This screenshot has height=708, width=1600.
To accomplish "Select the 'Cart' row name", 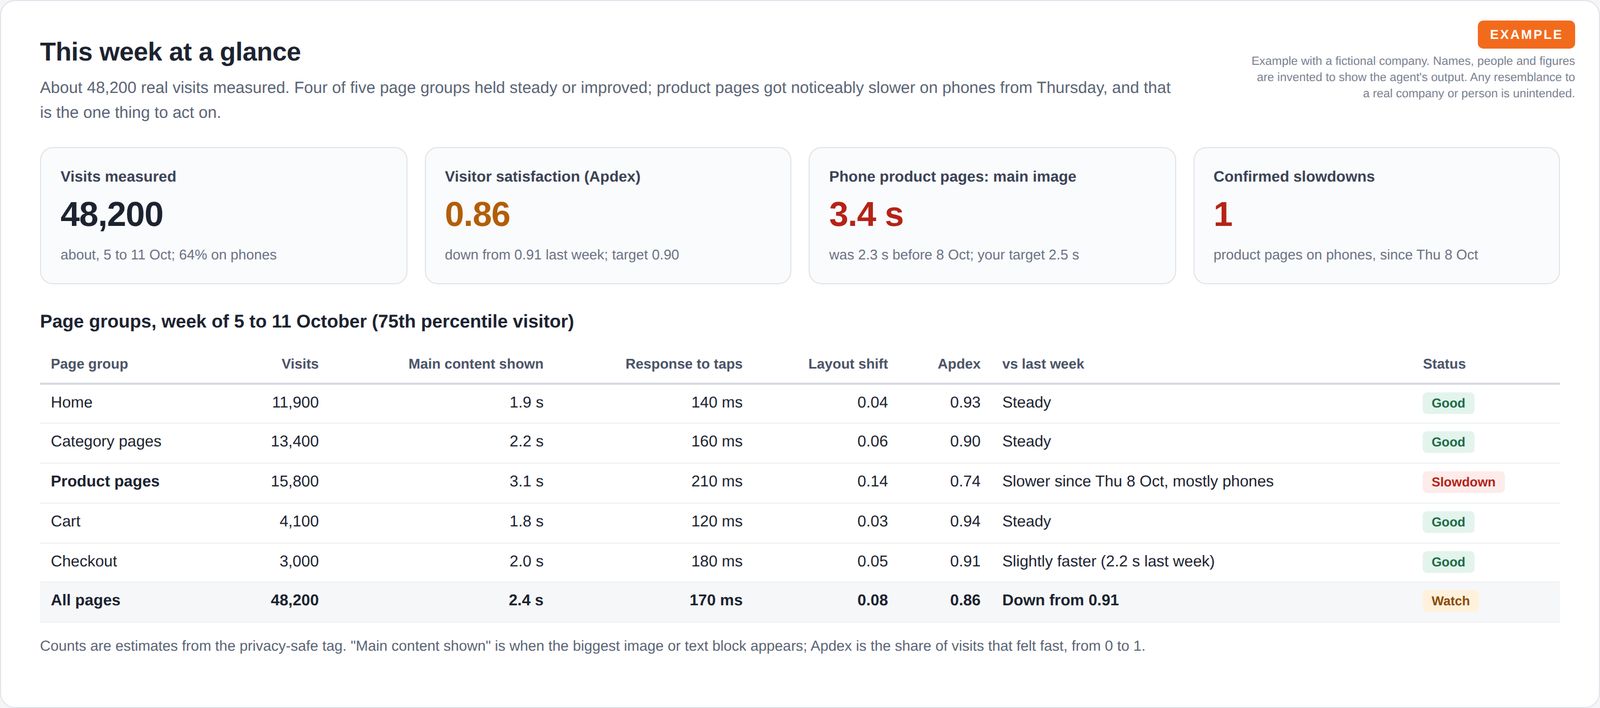I will coord(66,521).
